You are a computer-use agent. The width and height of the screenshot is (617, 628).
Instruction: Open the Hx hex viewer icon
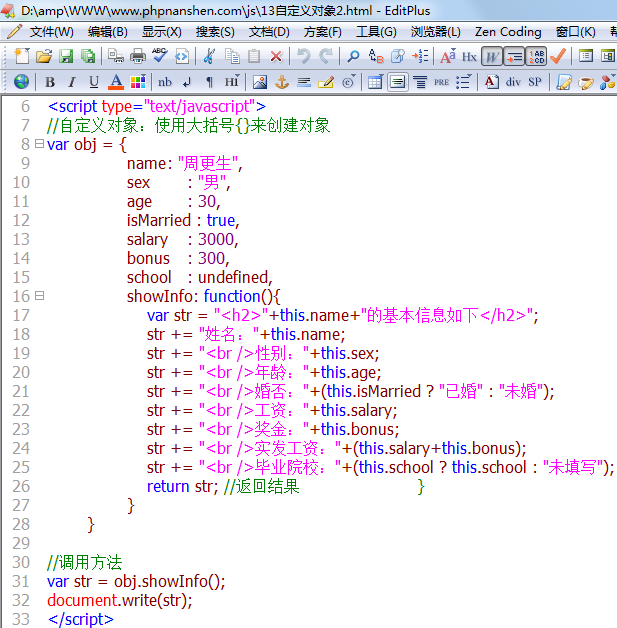469,57
